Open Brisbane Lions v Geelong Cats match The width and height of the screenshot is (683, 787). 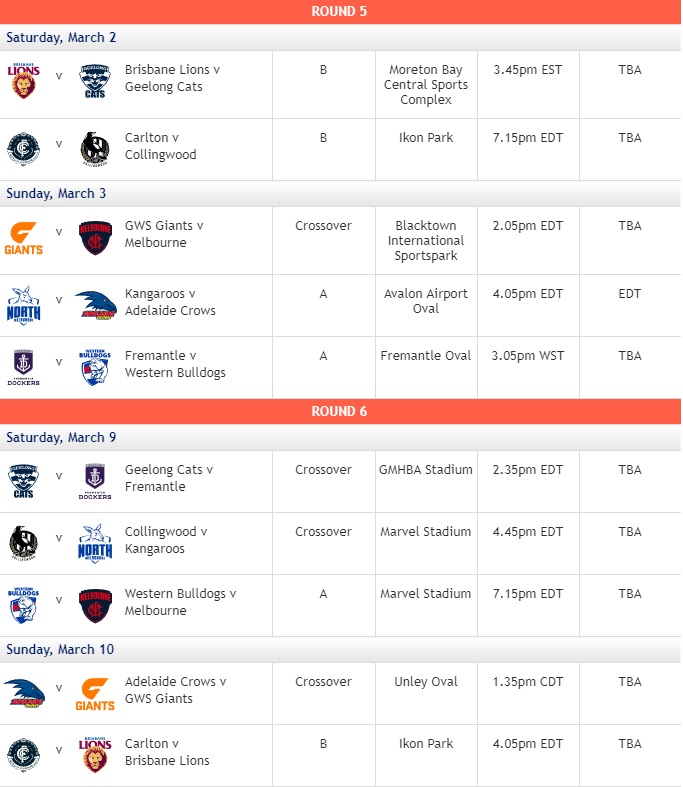tap(172, 78)
